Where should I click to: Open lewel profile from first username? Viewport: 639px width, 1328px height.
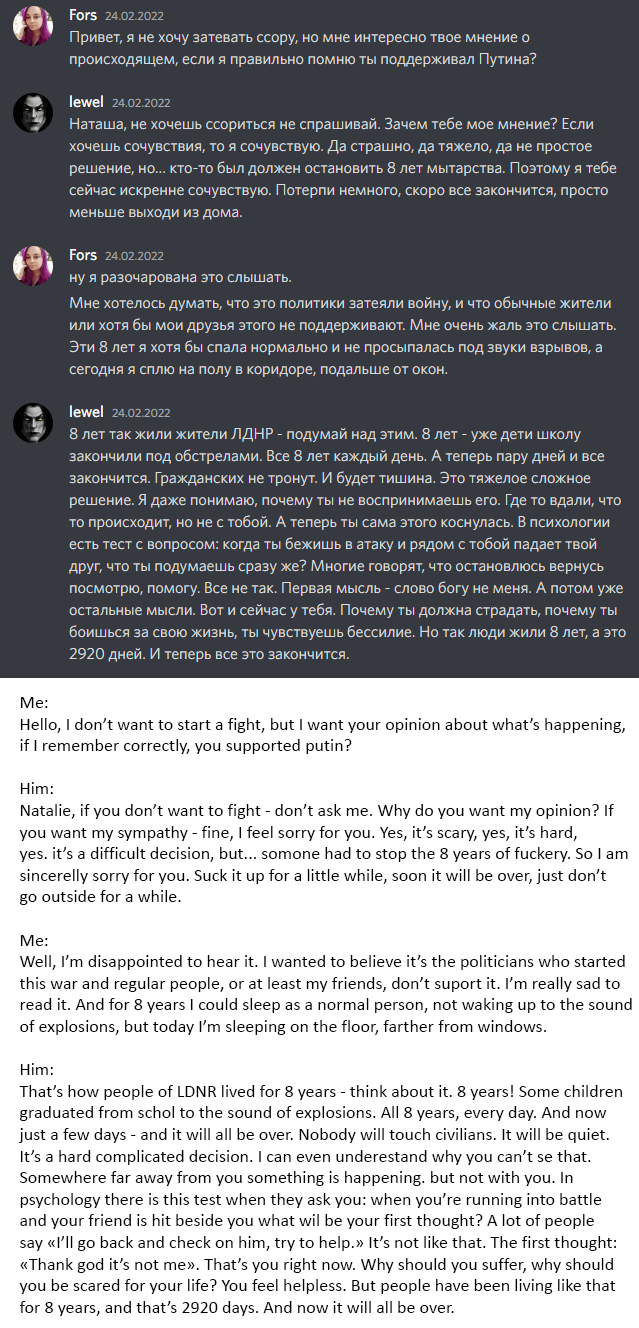(x=86, y=102)
